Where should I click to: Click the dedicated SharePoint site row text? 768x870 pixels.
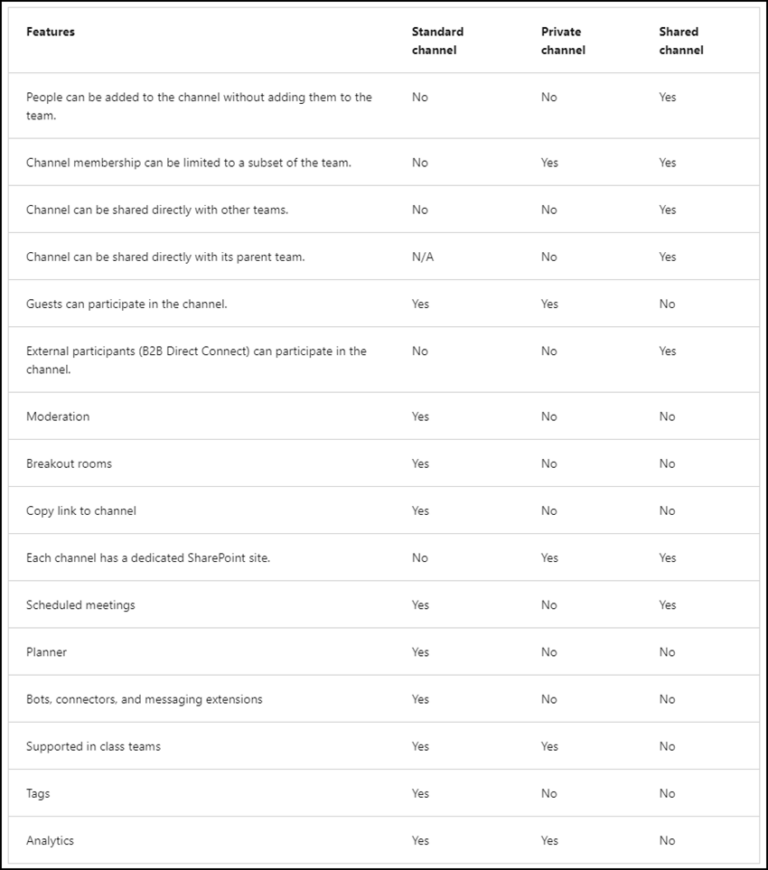pos(148,558)
